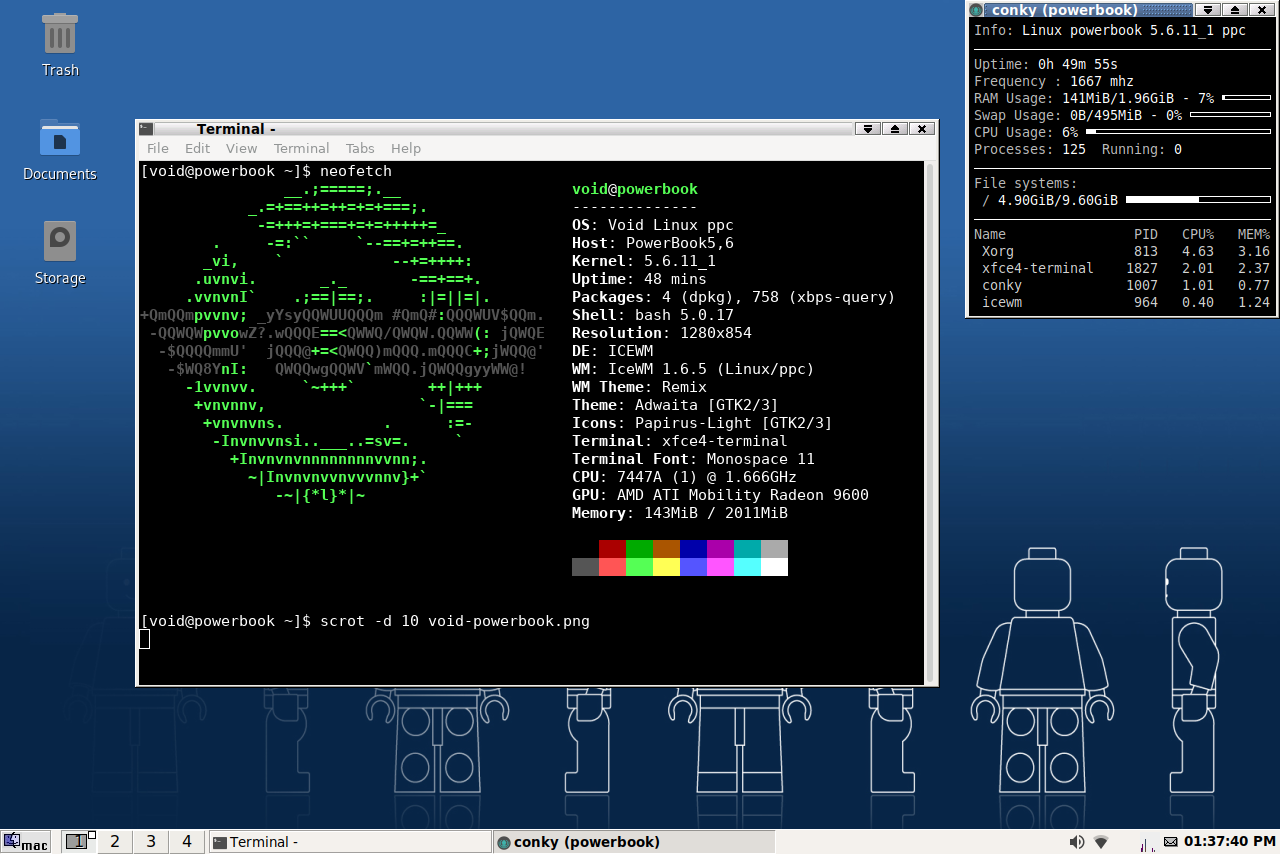Click the xfce4-terminal process row in conky
The image size is (1280, 854).
(x=1122, y=268)
